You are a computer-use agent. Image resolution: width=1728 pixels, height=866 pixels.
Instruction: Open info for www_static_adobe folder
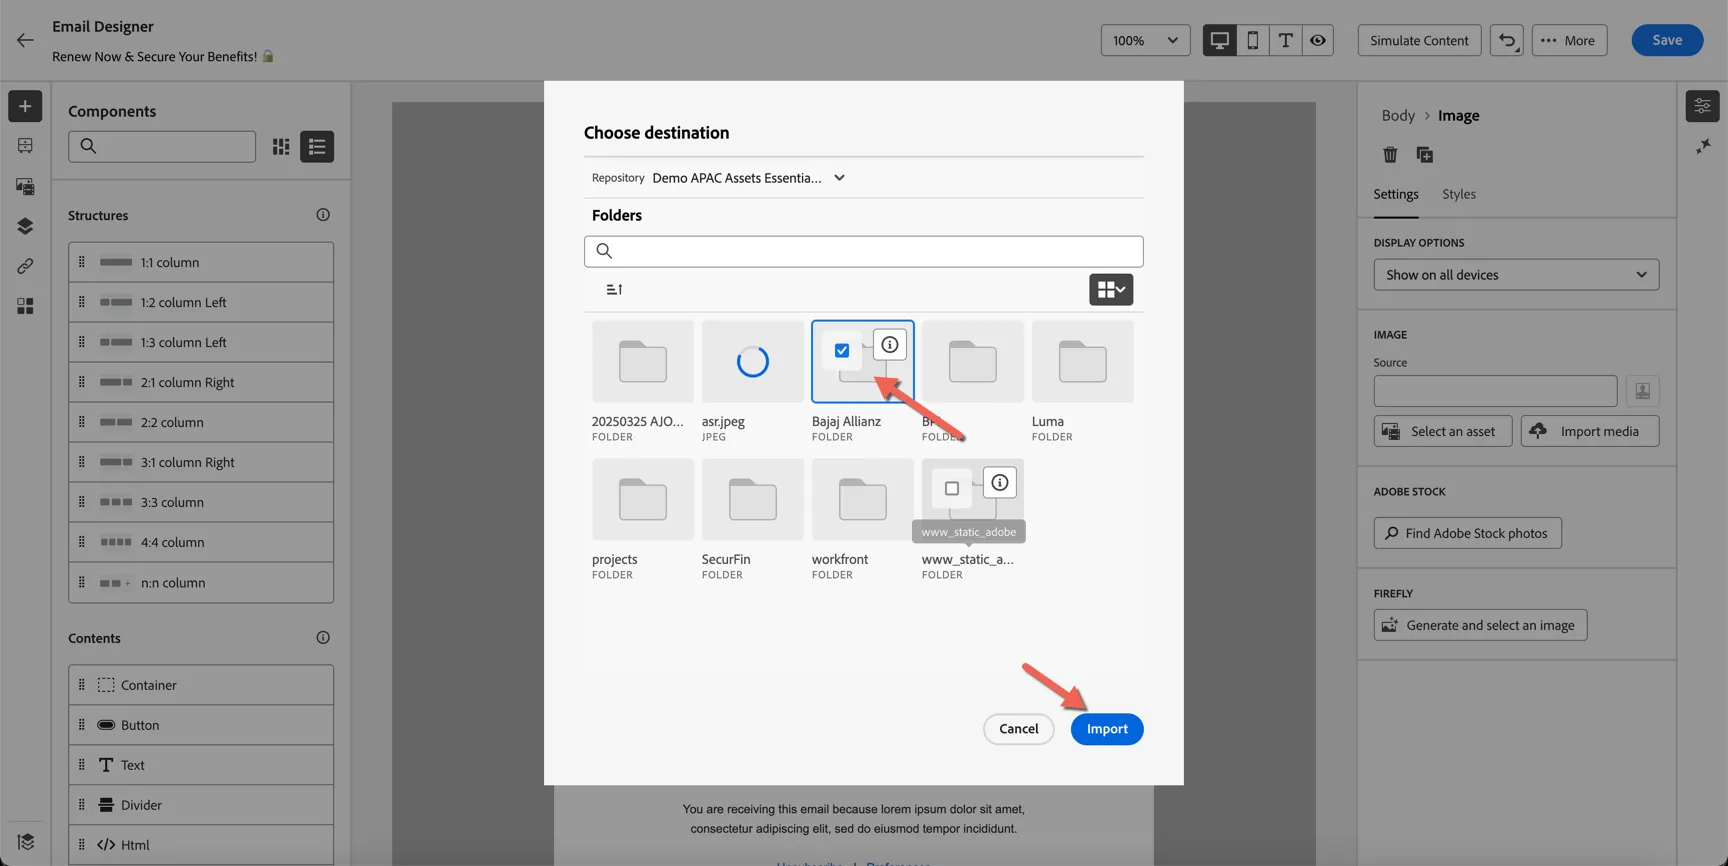click(x=999, y=483)
